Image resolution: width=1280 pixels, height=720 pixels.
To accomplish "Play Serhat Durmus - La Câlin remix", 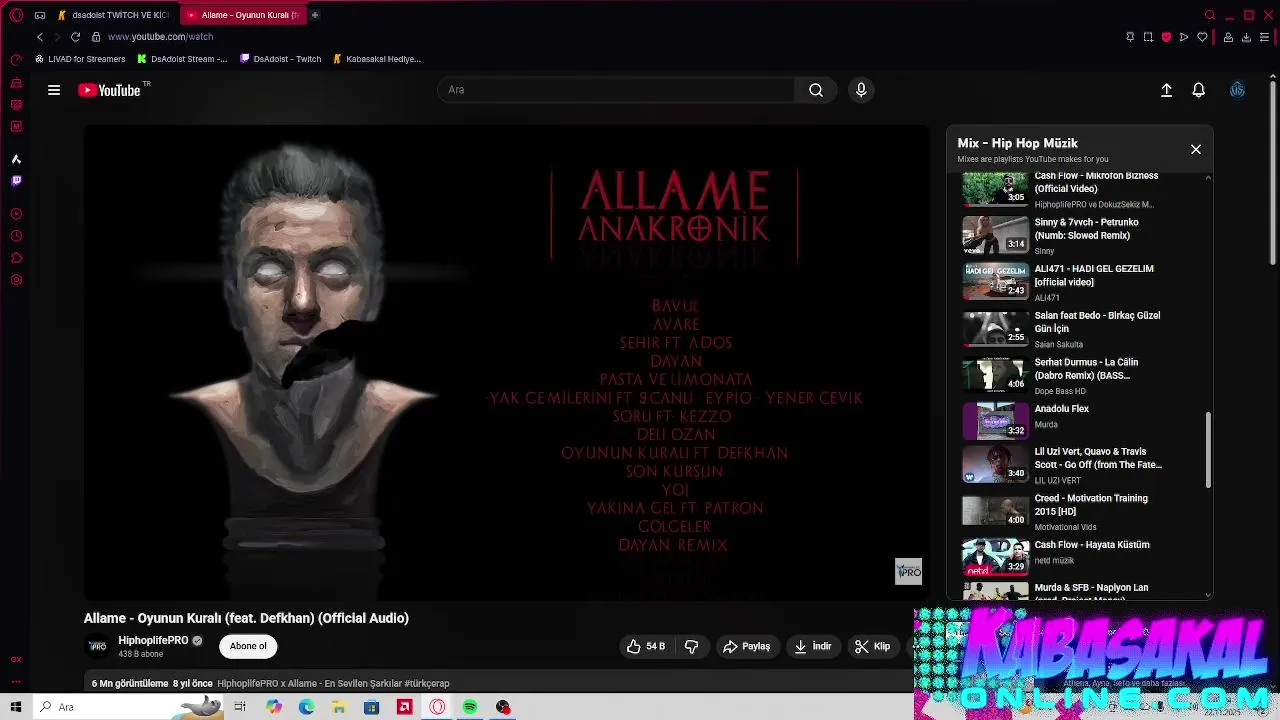I will pyautogui.click(x=1061, y=375).
